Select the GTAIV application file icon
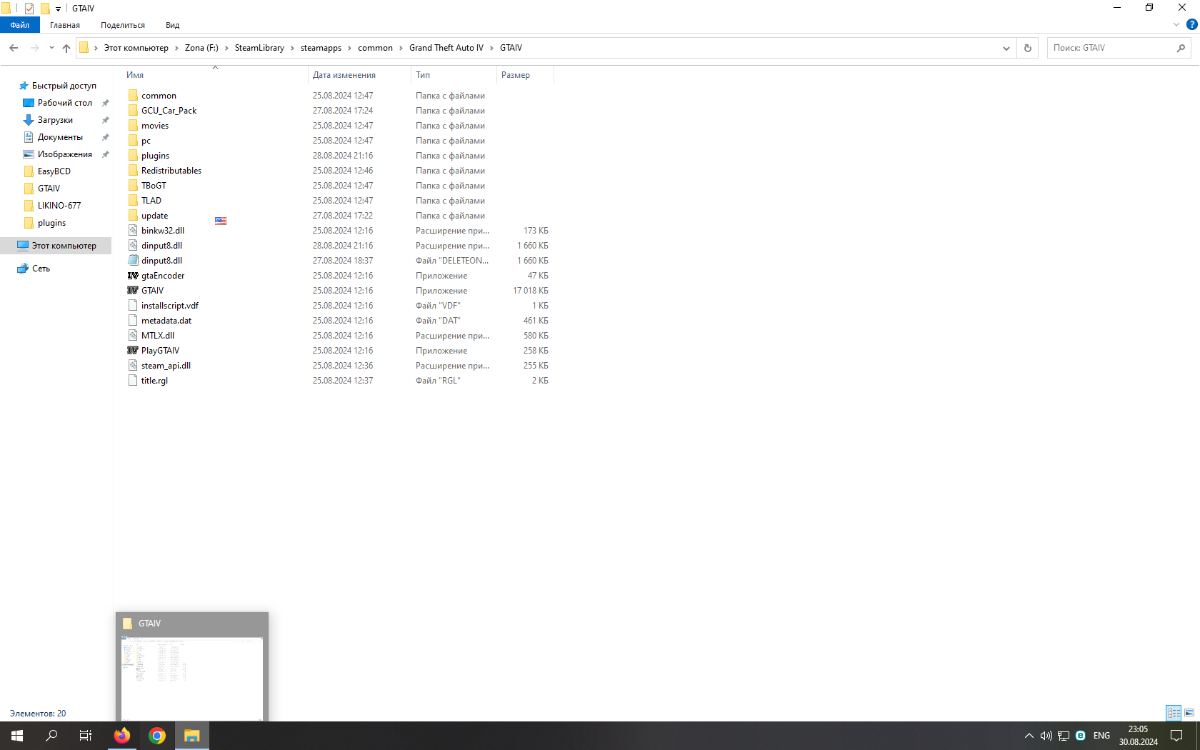 click(x=132, y=290)
